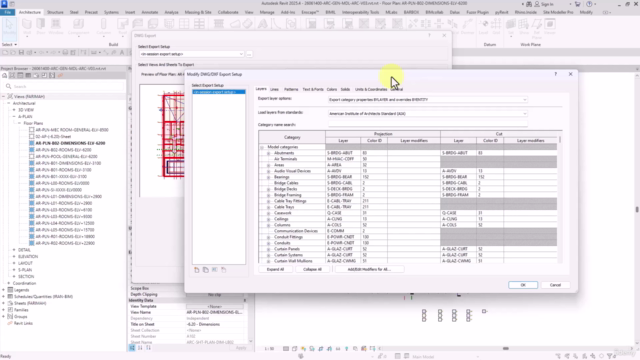The width and height of the screenshot is (640, 360).
Task: Click the Legends icon in Project Browser
Action: click(x=10, y=290)
